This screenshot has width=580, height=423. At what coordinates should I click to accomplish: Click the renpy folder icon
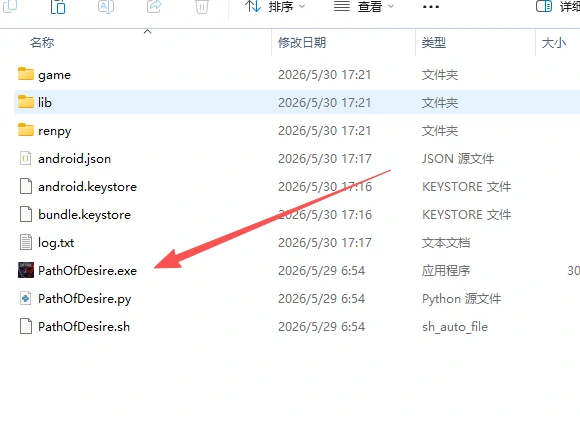tap(26, 130)
